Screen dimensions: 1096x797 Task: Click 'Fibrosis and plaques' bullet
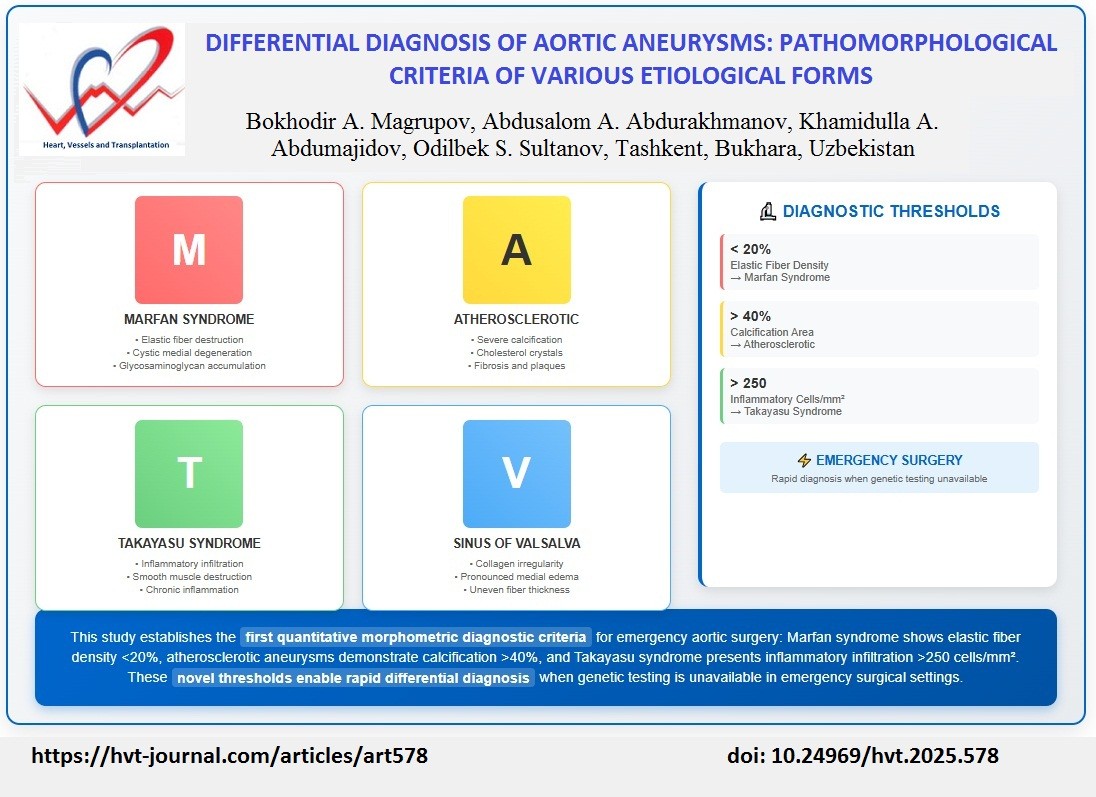tap(517, 366)
